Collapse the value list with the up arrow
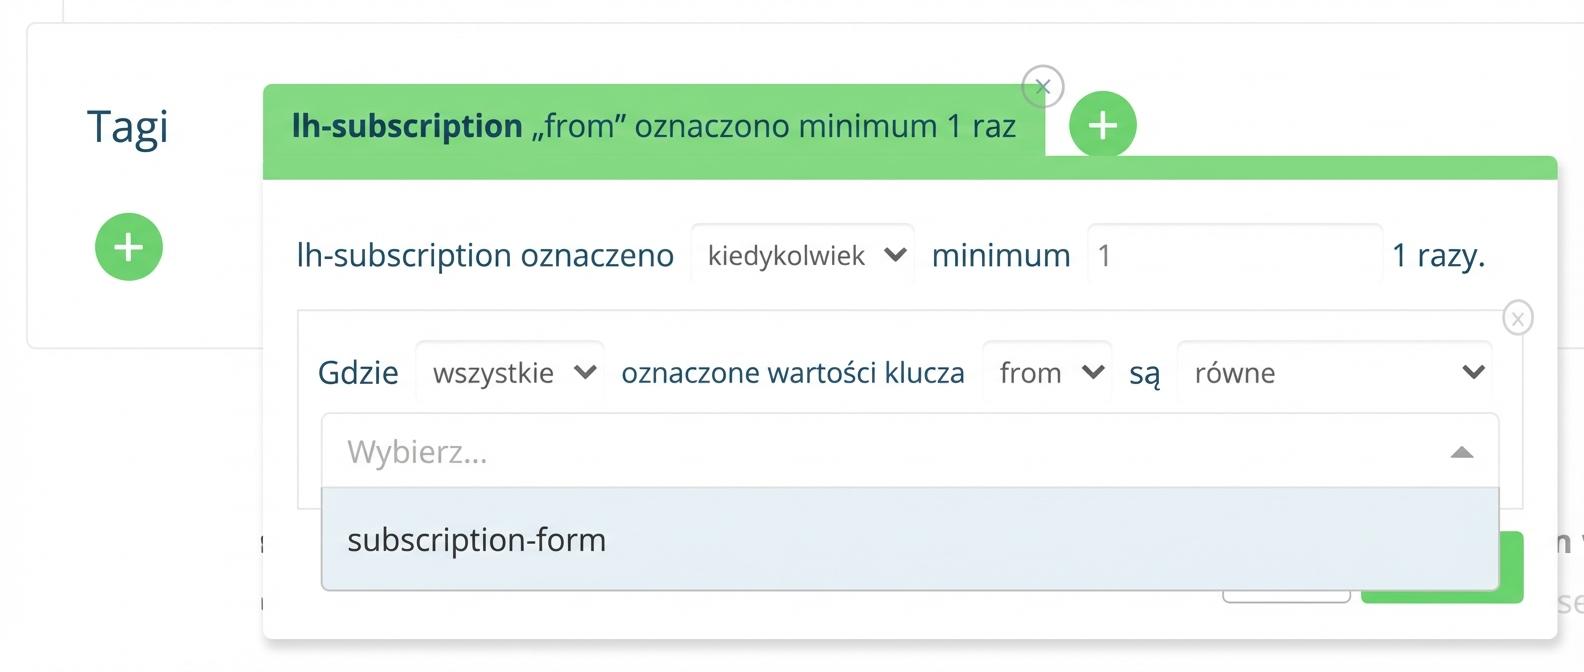The height and width of the screenshot is (672, 1584). (x=1461, y=453)
